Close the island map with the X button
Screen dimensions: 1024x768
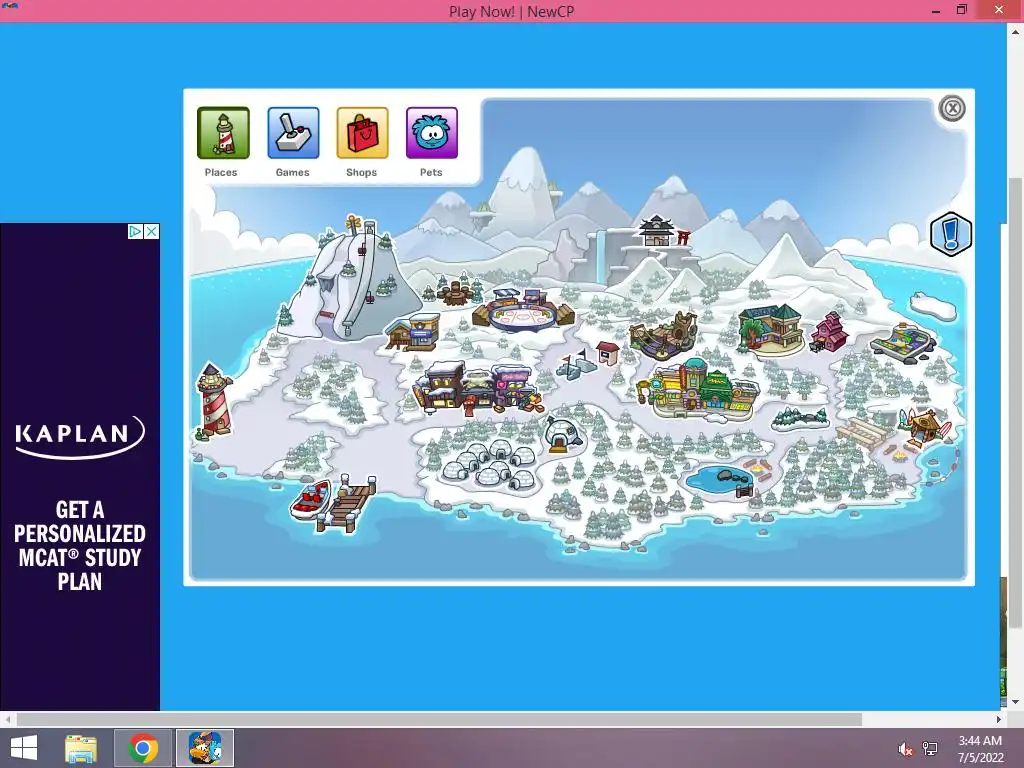click(952, 108)
